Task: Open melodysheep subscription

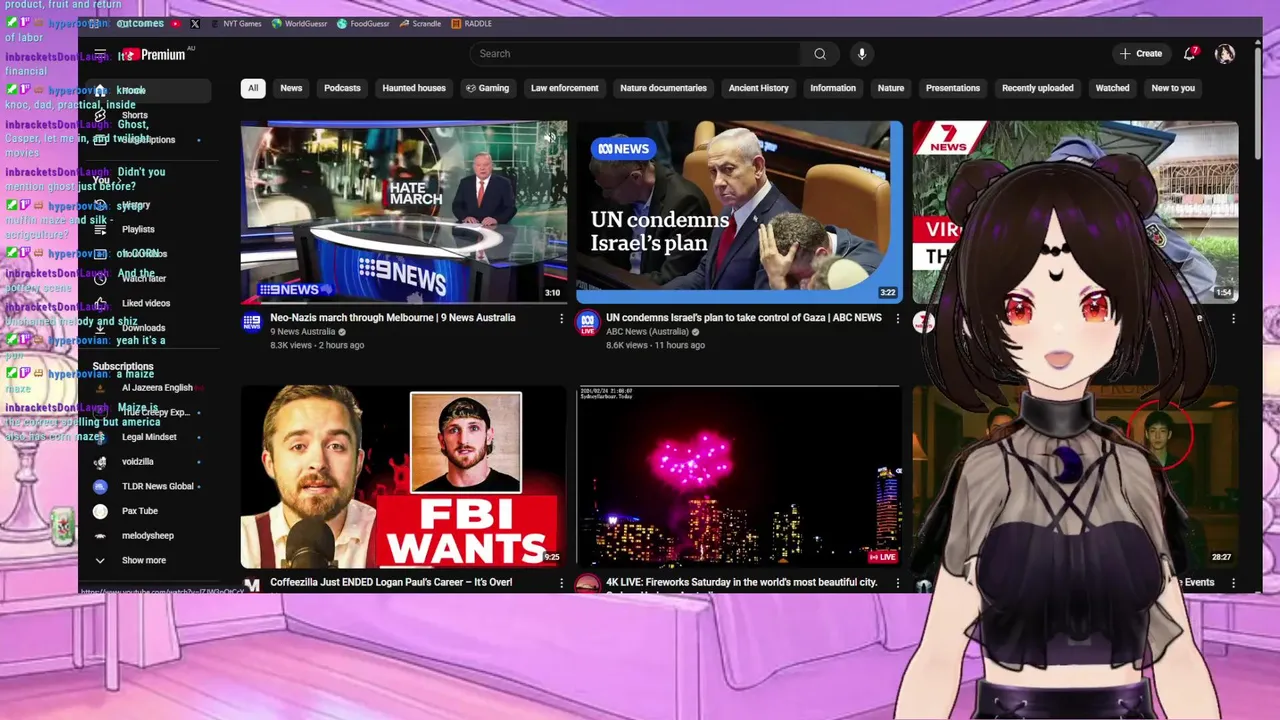Action: [148, 536]
